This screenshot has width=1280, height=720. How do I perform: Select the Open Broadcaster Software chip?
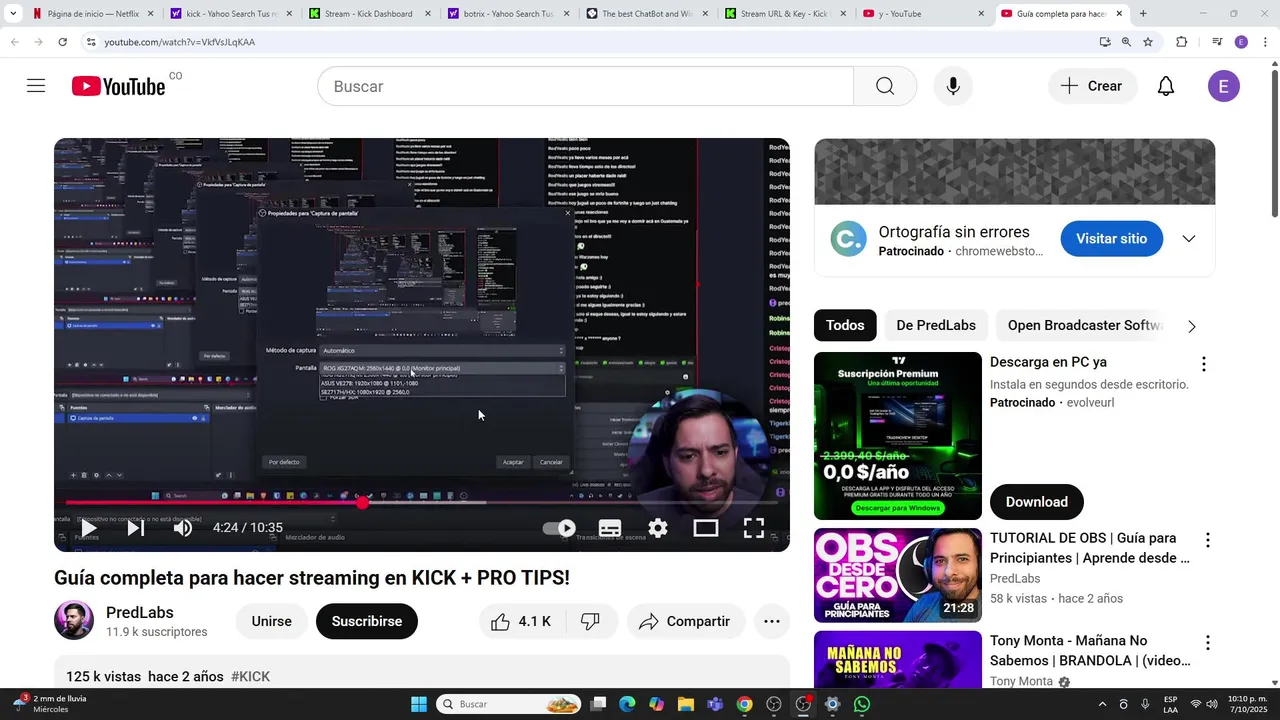[1086, 325]
